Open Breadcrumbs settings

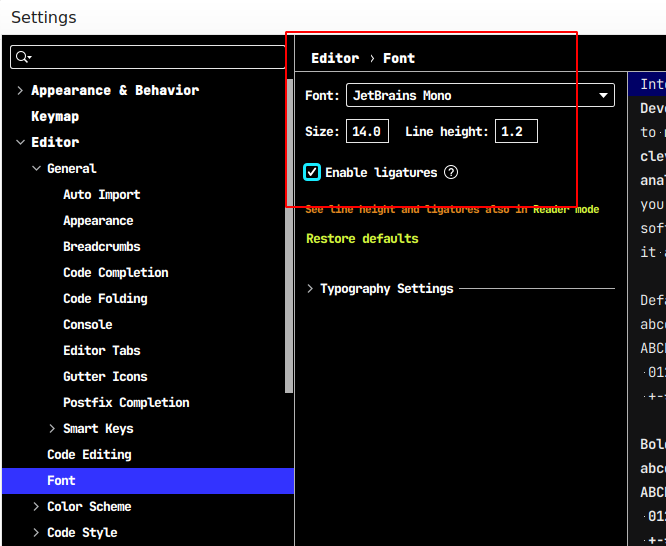pos(102,246)
